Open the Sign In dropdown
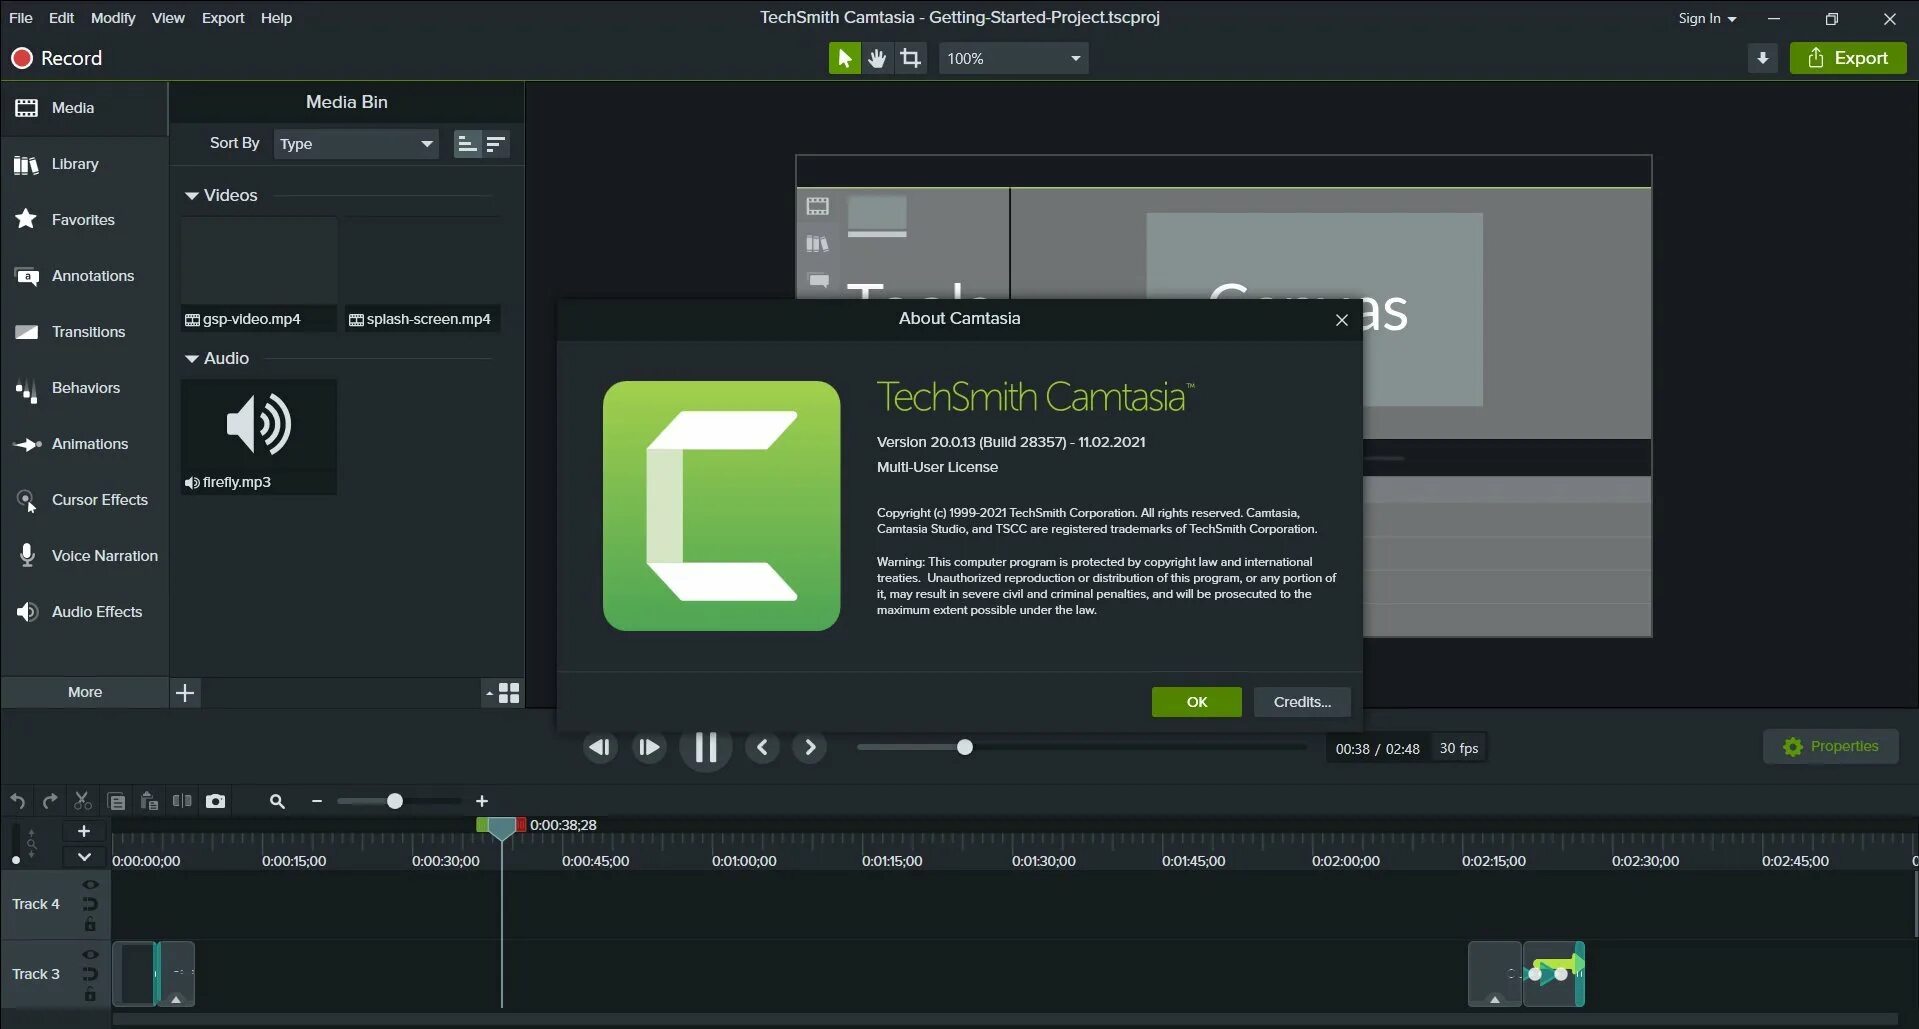Viewport: 1919px width, 1029px height. 1707,18
